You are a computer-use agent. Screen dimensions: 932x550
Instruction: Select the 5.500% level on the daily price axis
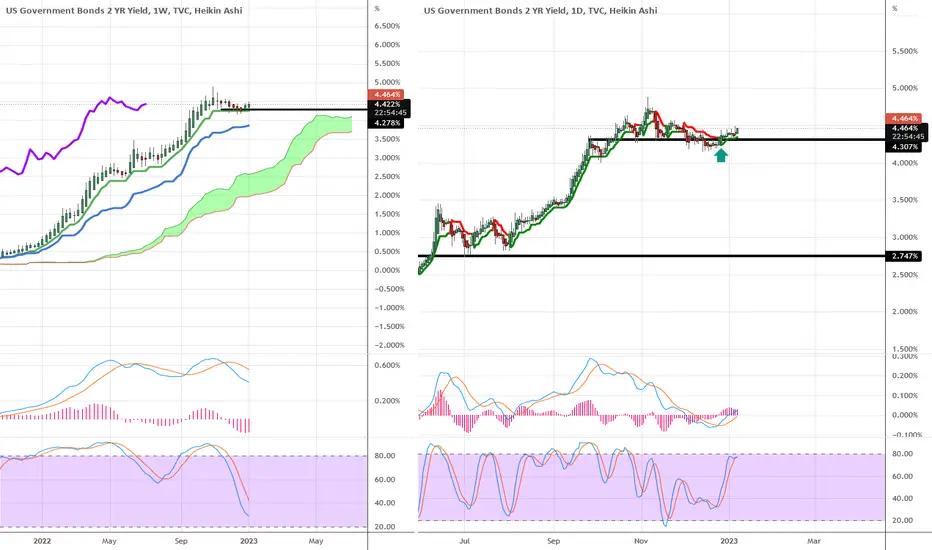[905, 51]
